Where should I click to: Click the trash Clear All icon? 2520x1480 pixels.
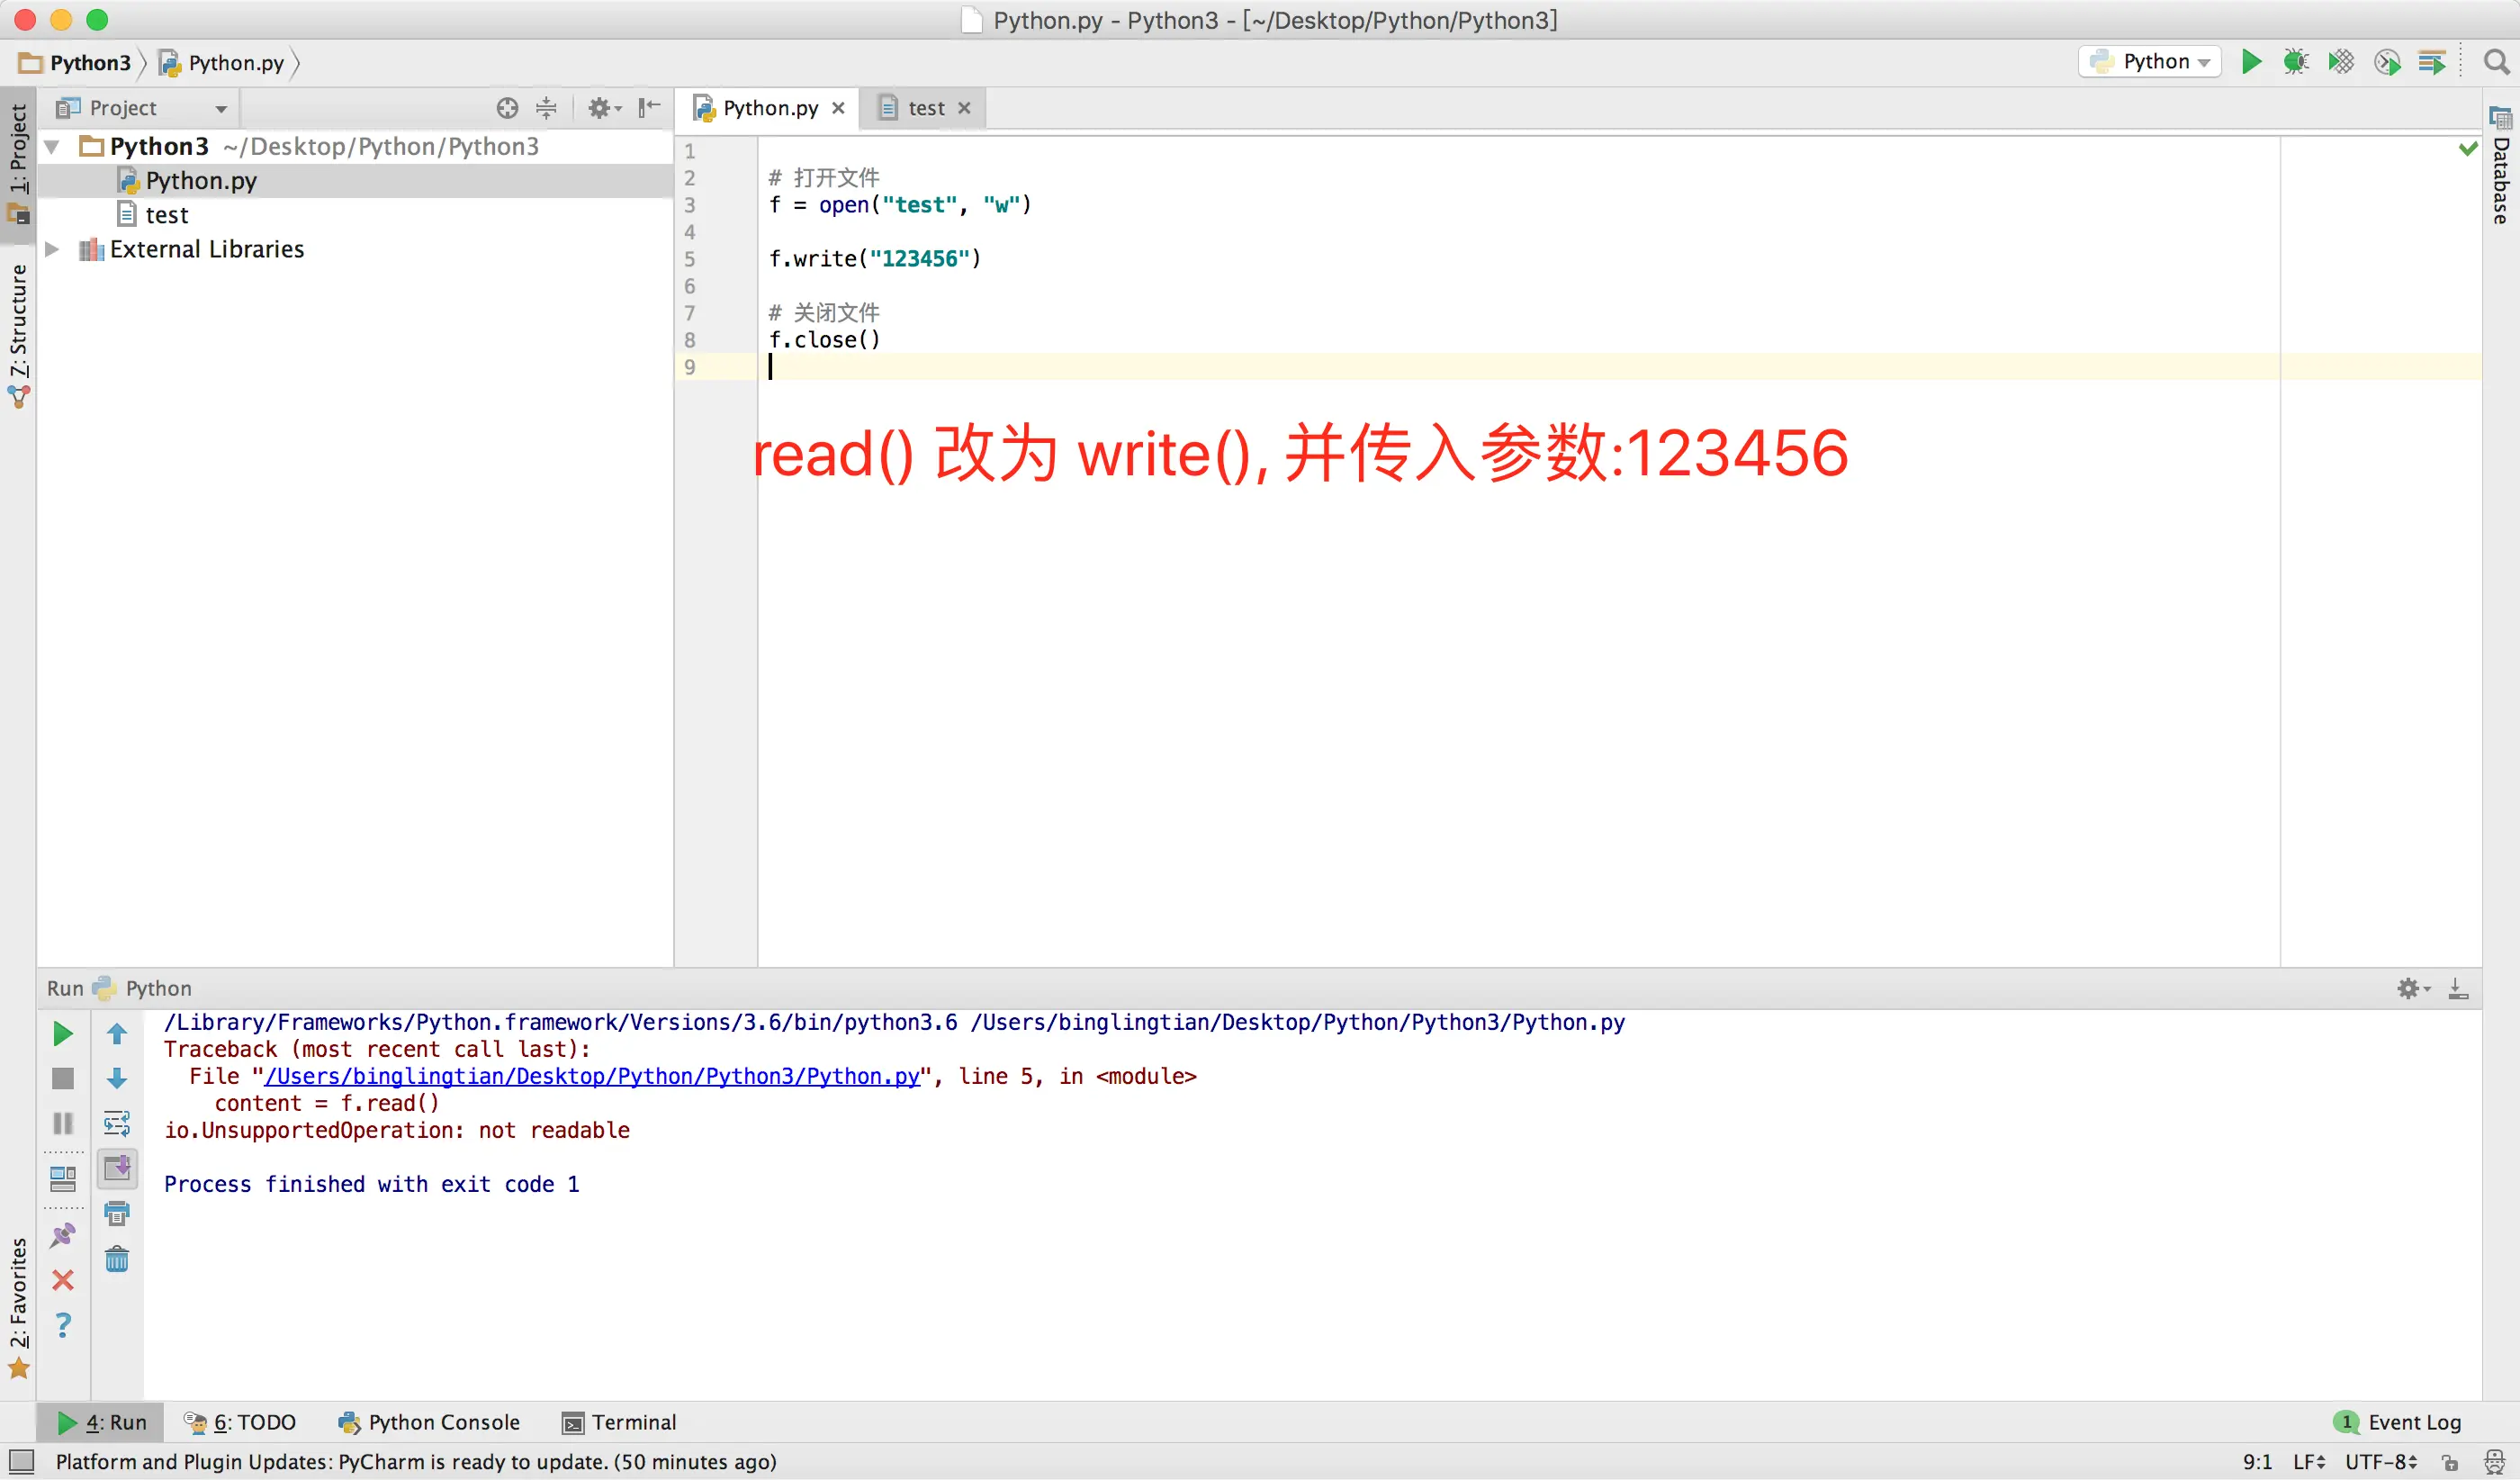coord(117,1259)
